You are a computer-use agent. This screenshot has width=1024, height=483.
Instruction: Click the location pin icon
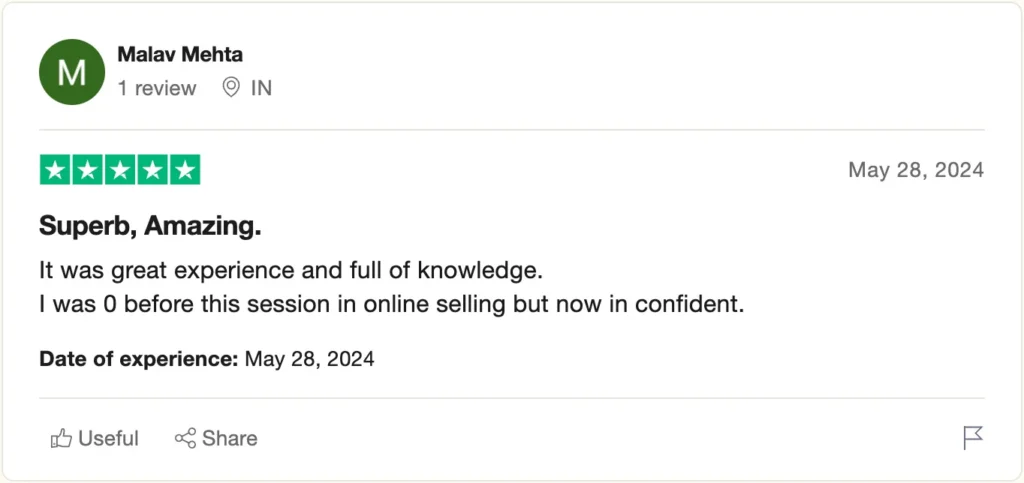(x=231, y=88)
